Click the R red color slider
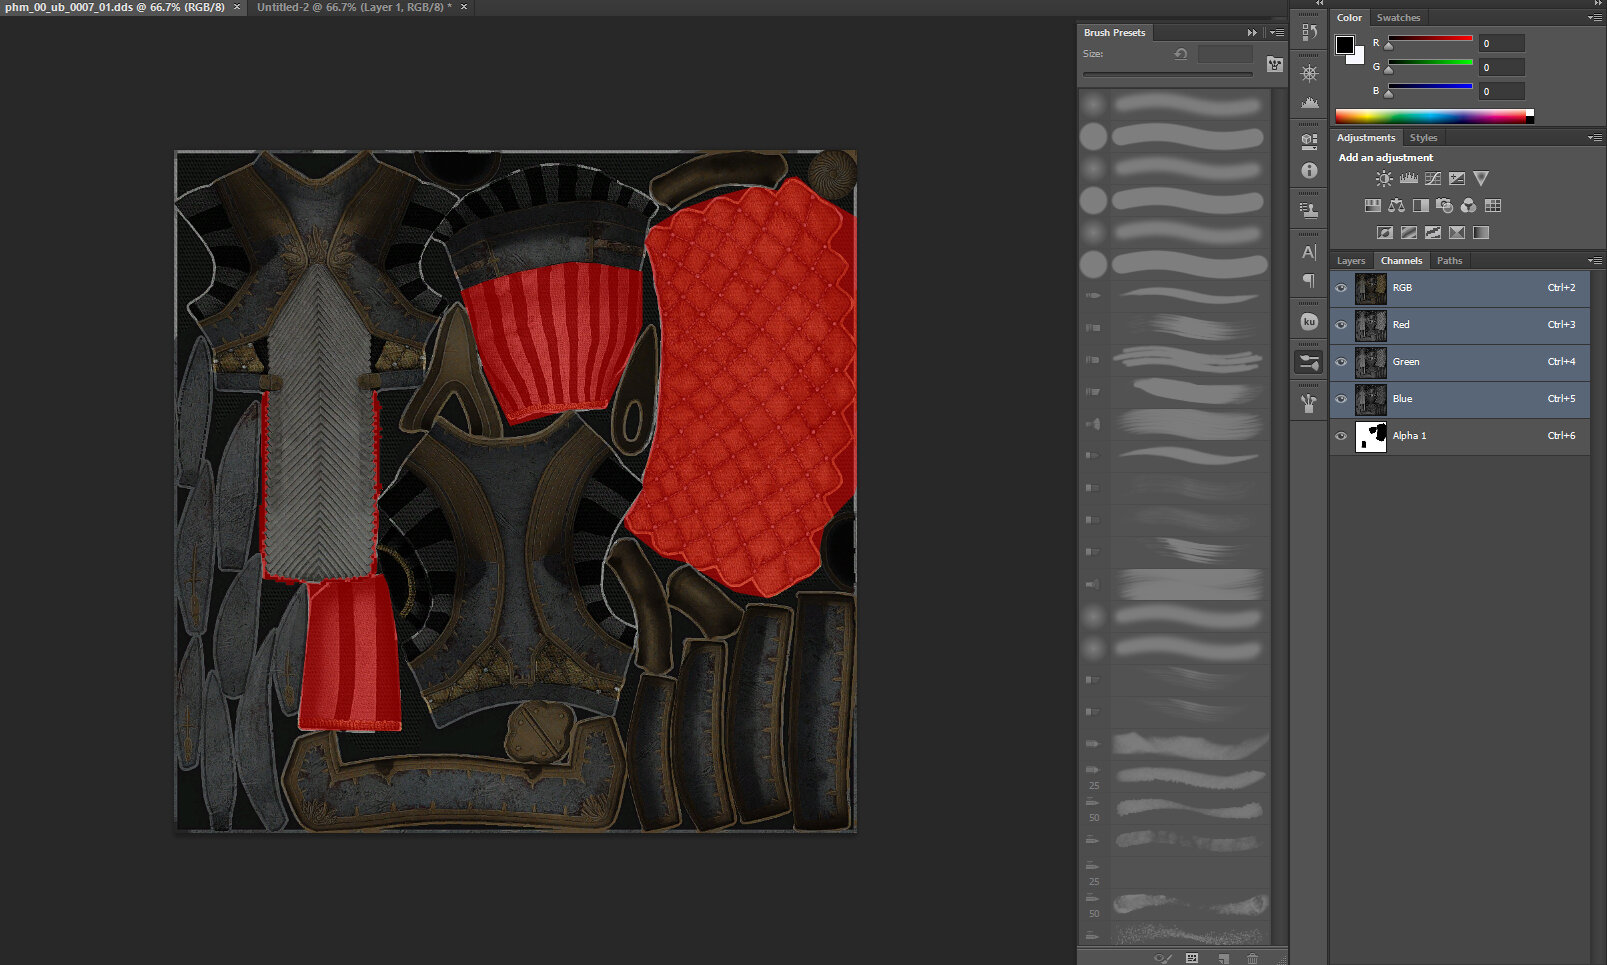The height and width of the screenshot is (965, 1607). pyautogui.click(x=1430, y=39)
